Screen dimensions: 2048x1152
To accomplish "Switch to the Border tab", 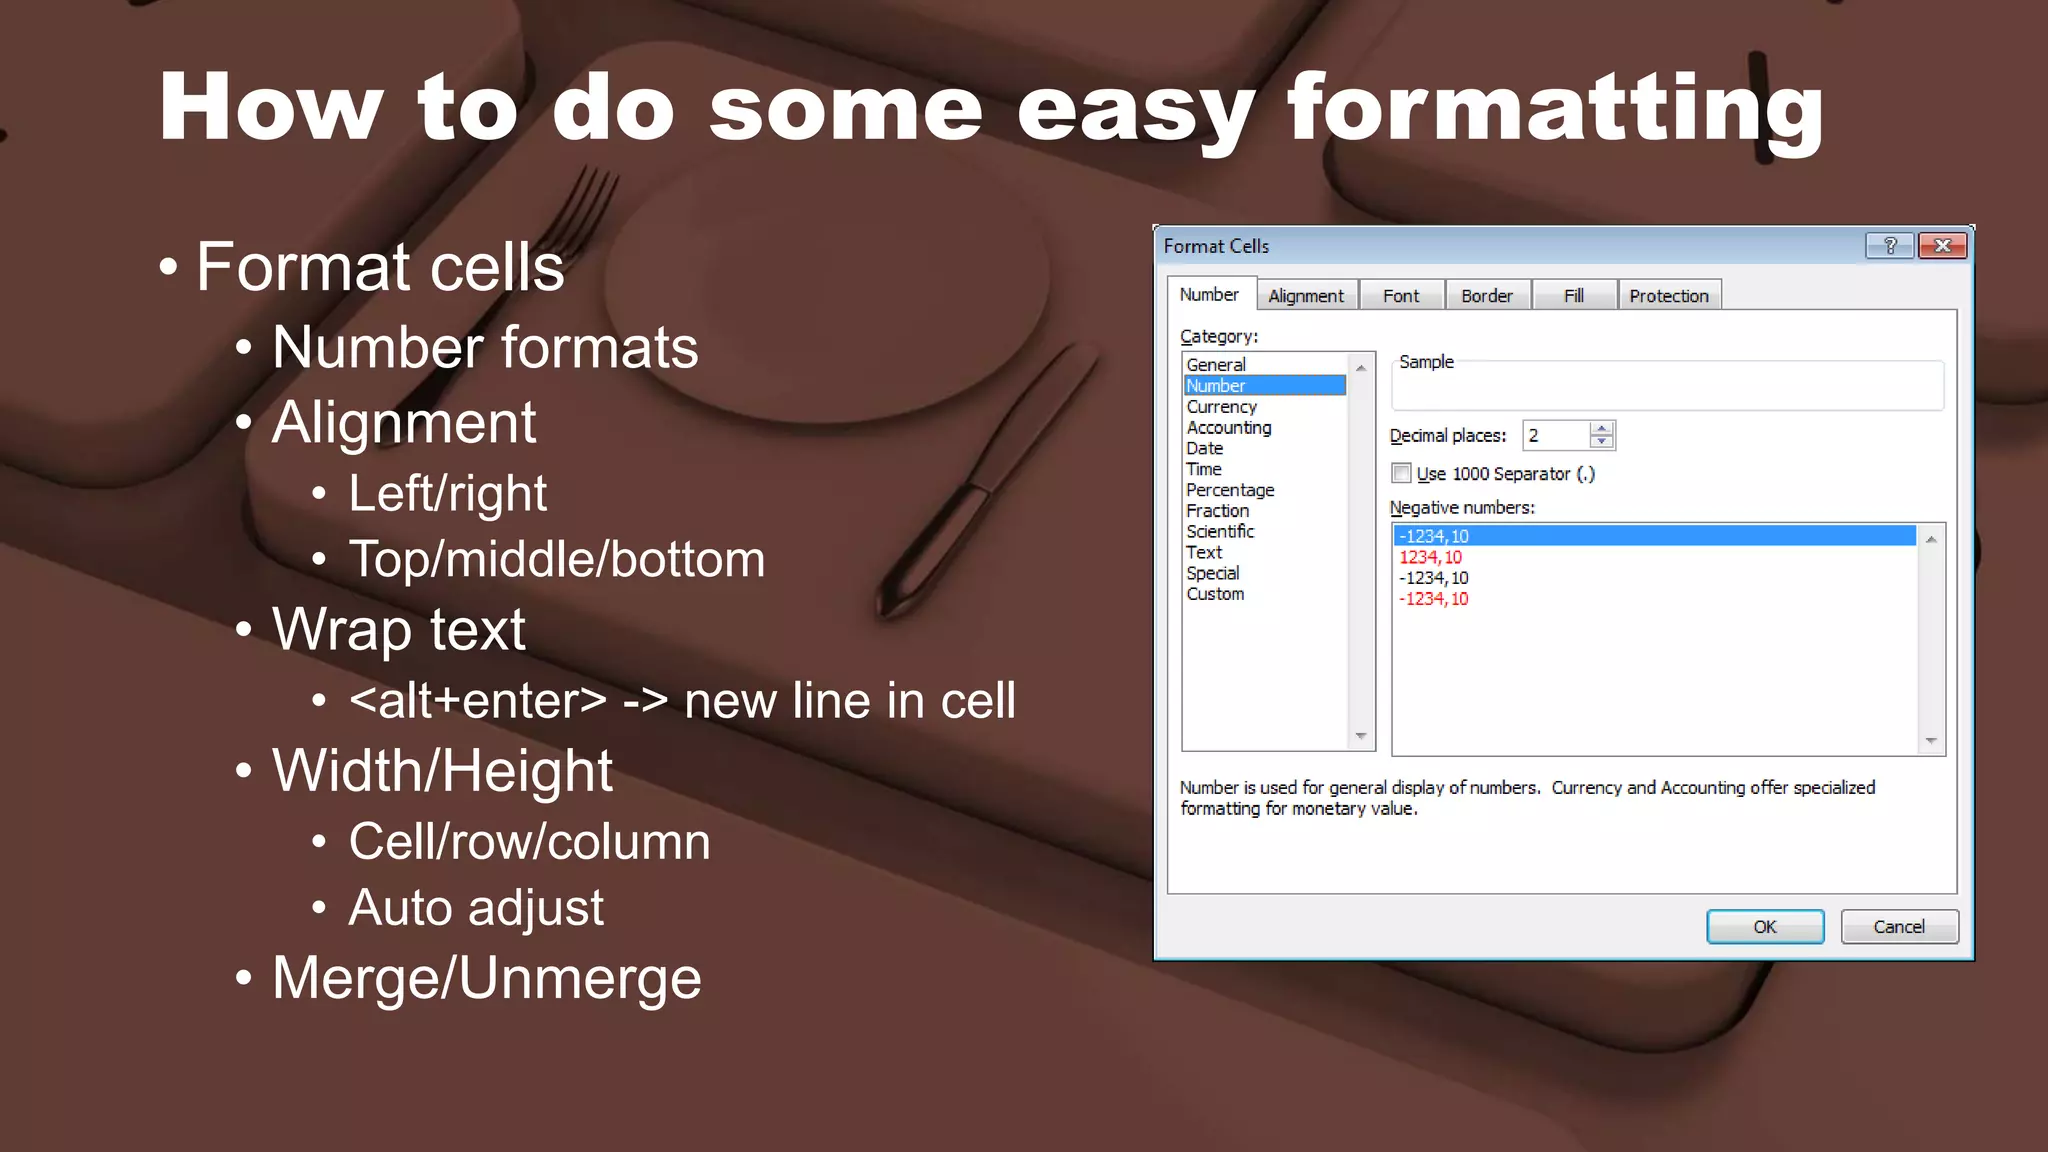I will click(x=1486, y=296).
